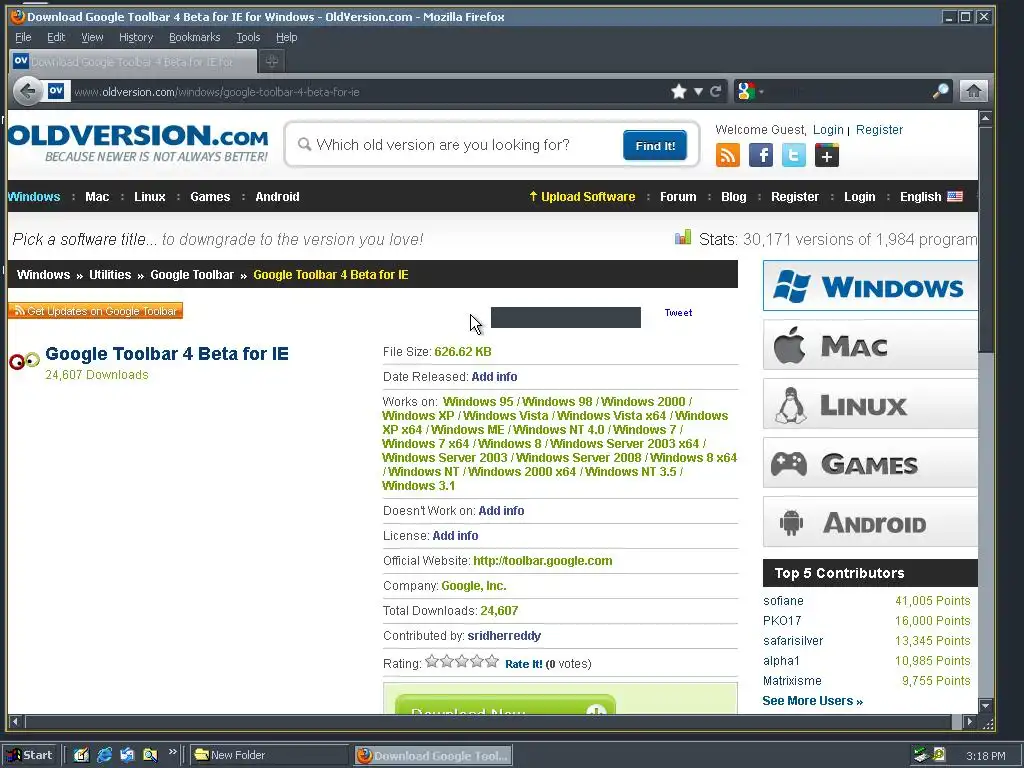The width and height of the screenshot is (1024, 768).
Task: Click the OldVersion.com logo
Action: pyautogui.click(x=138, y=143)
